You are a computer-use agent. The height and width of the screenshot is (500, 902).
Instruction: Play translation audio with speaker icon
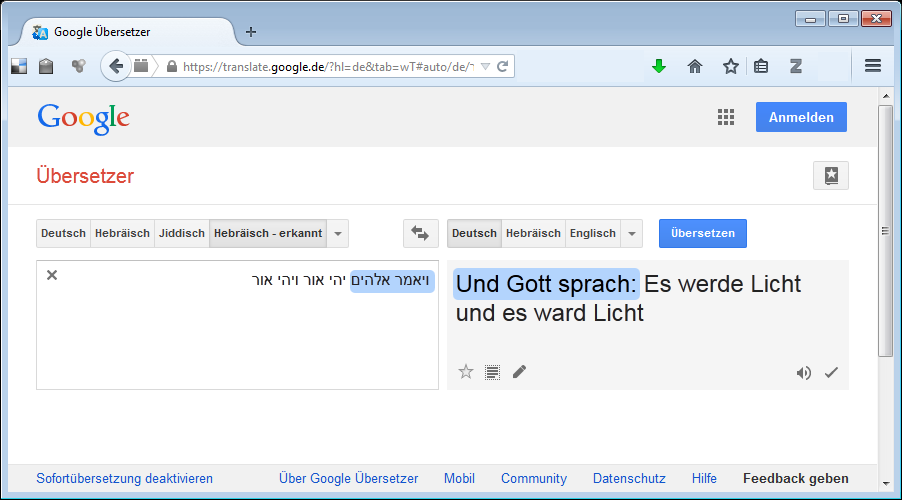tap(804, 373)
